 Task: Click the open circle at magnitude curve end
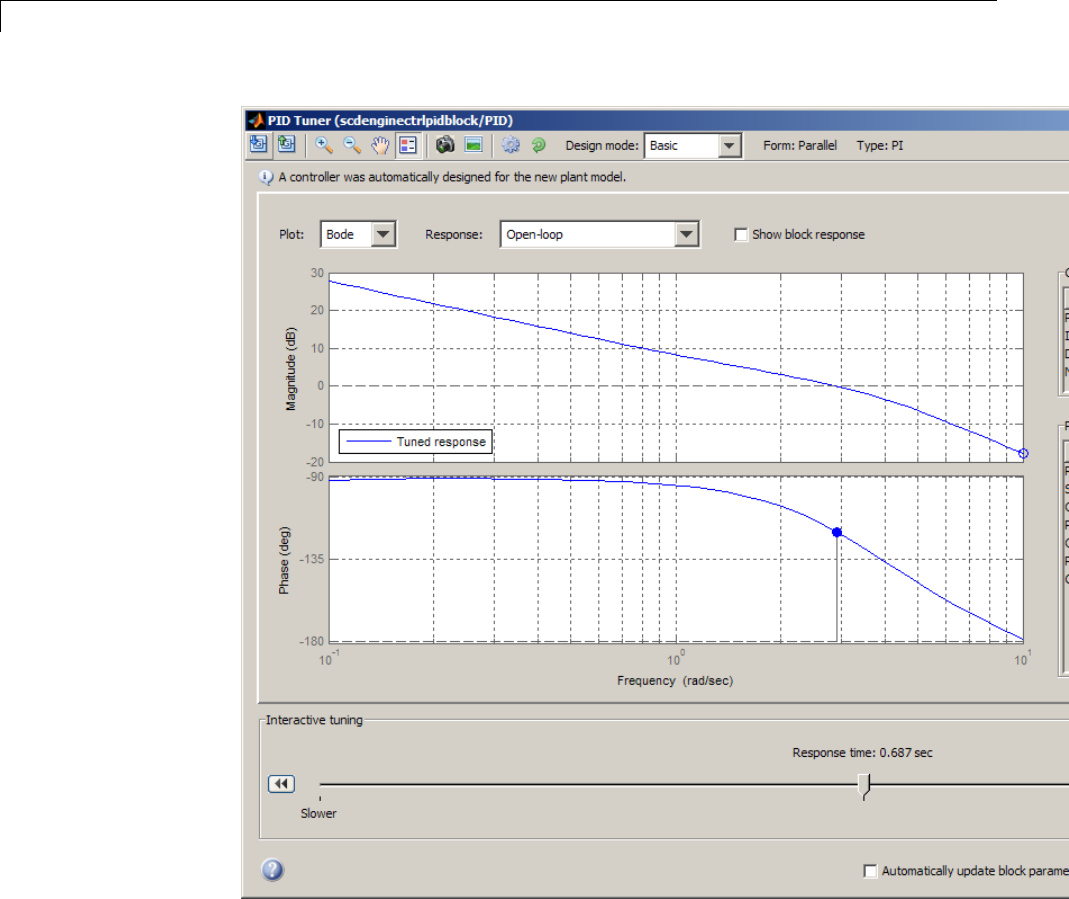coord(1023,453)
